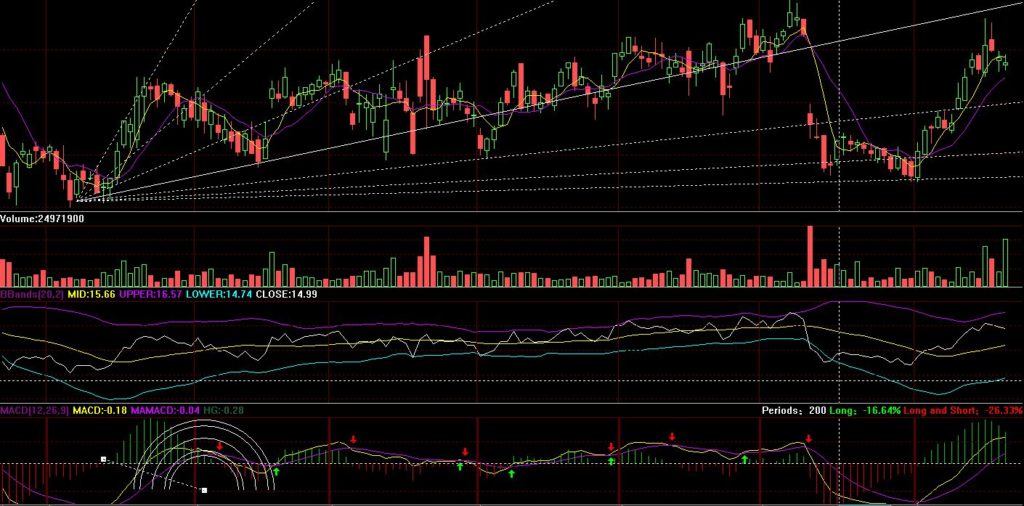Grab the lower white handle at the arcs' center
Viewport: 1024px width, 506px height.
pos(204,490)
